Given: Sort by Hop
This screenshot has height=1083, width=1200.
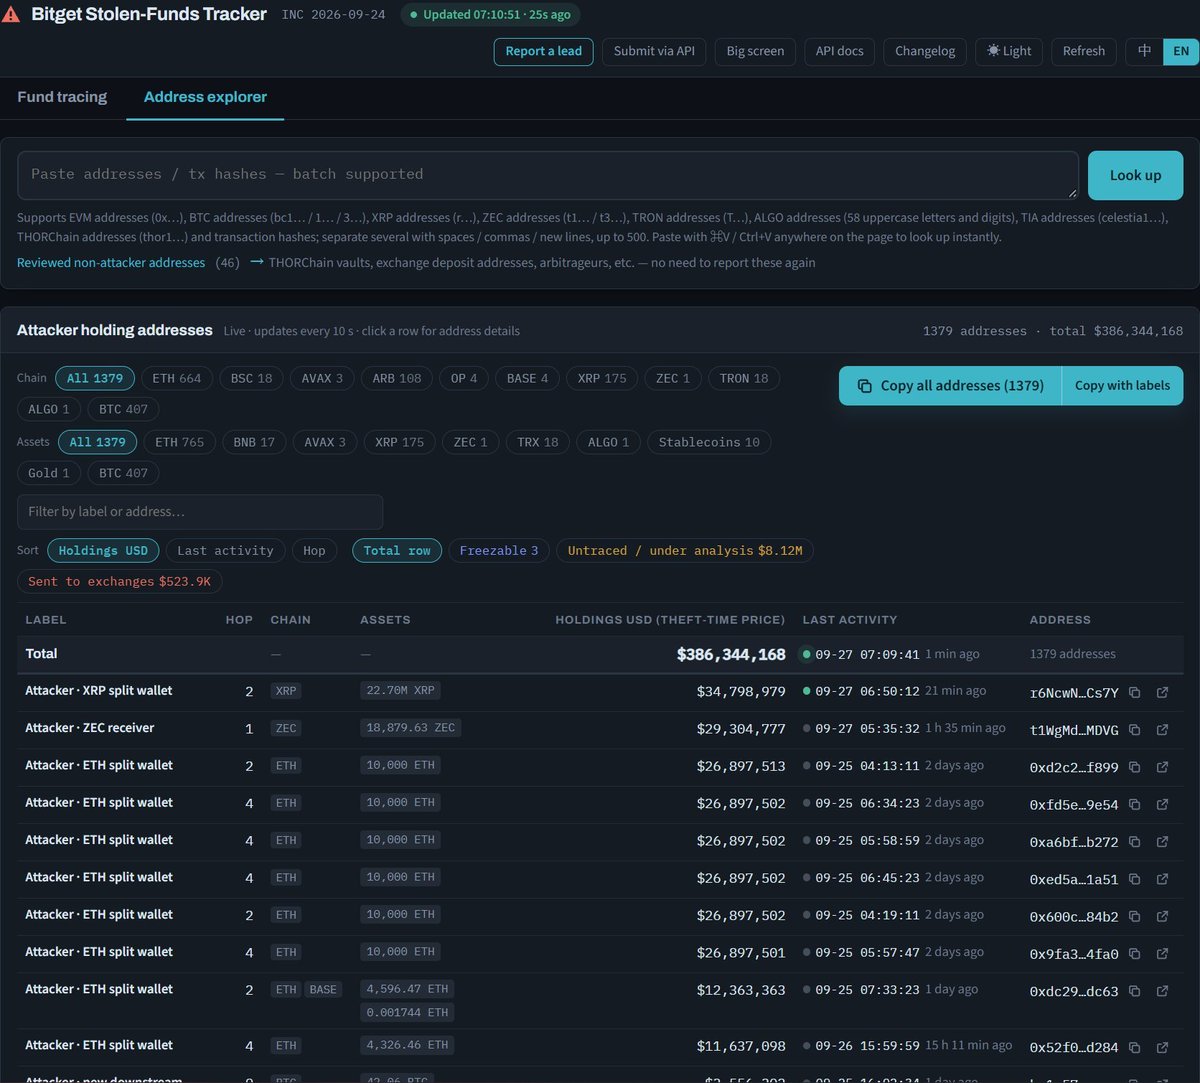Looking at the screenshot, I should click(314, 550).
